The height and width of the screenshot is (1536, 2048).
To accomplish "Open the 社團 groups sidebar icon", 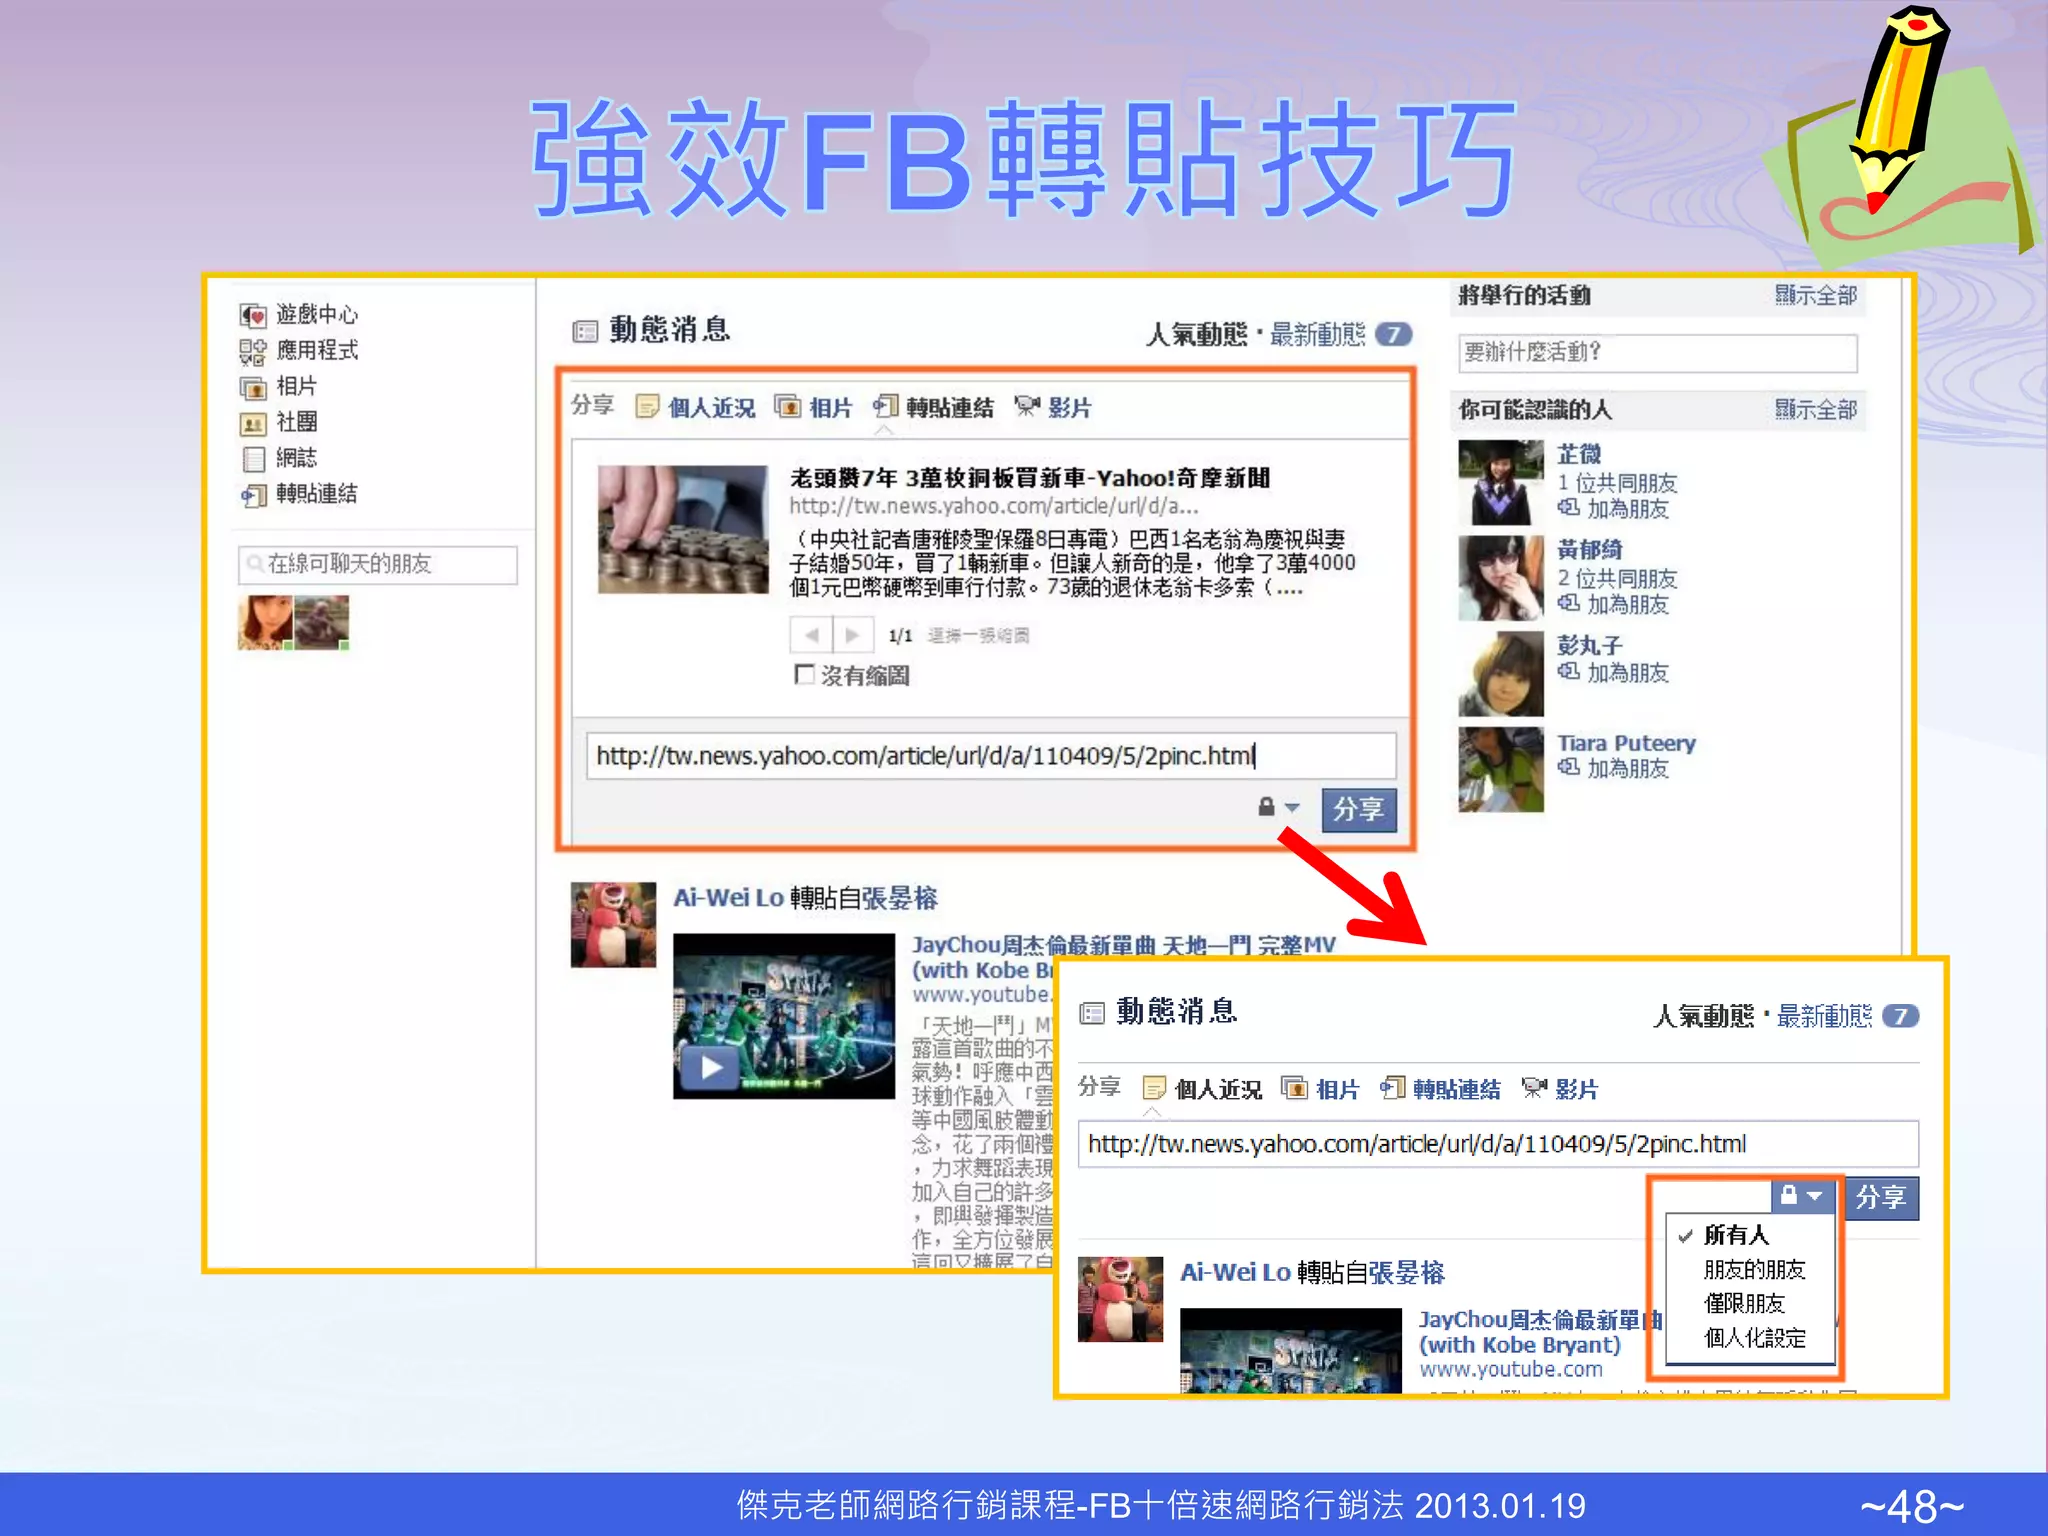I will point(253,423).
